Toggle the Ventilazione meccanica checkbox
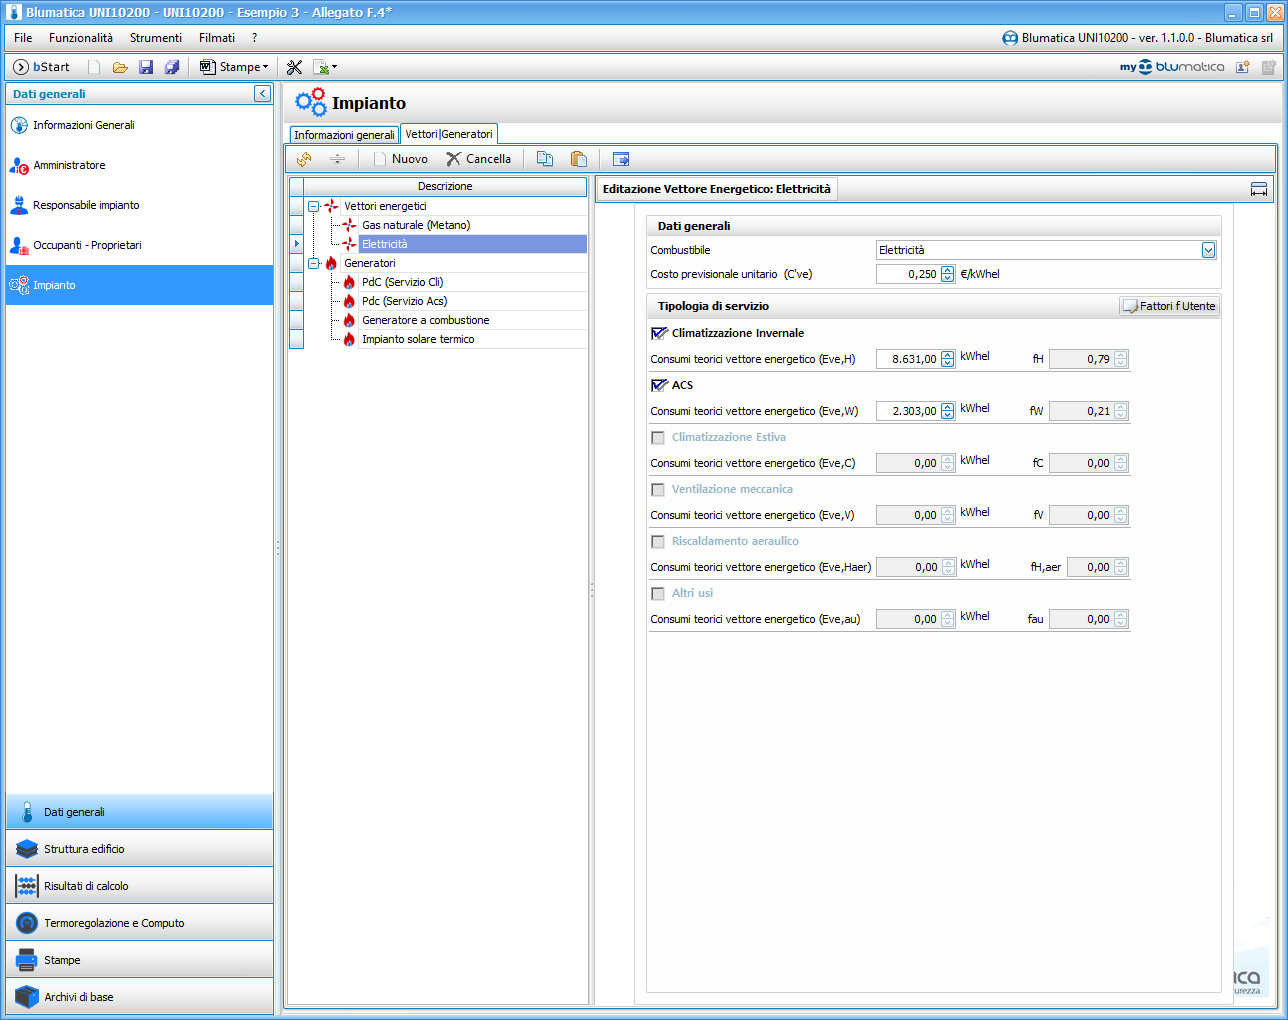The image size is (1288, 1020). (658, 489)
